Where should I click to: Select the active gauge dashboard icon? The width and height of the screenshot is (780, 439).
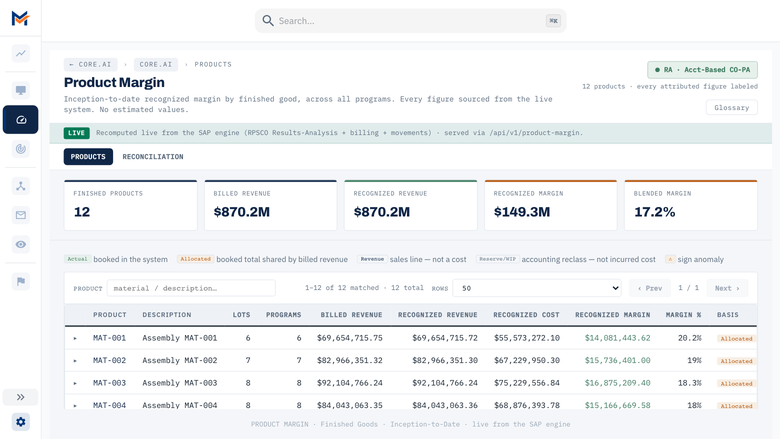(20, 119)
